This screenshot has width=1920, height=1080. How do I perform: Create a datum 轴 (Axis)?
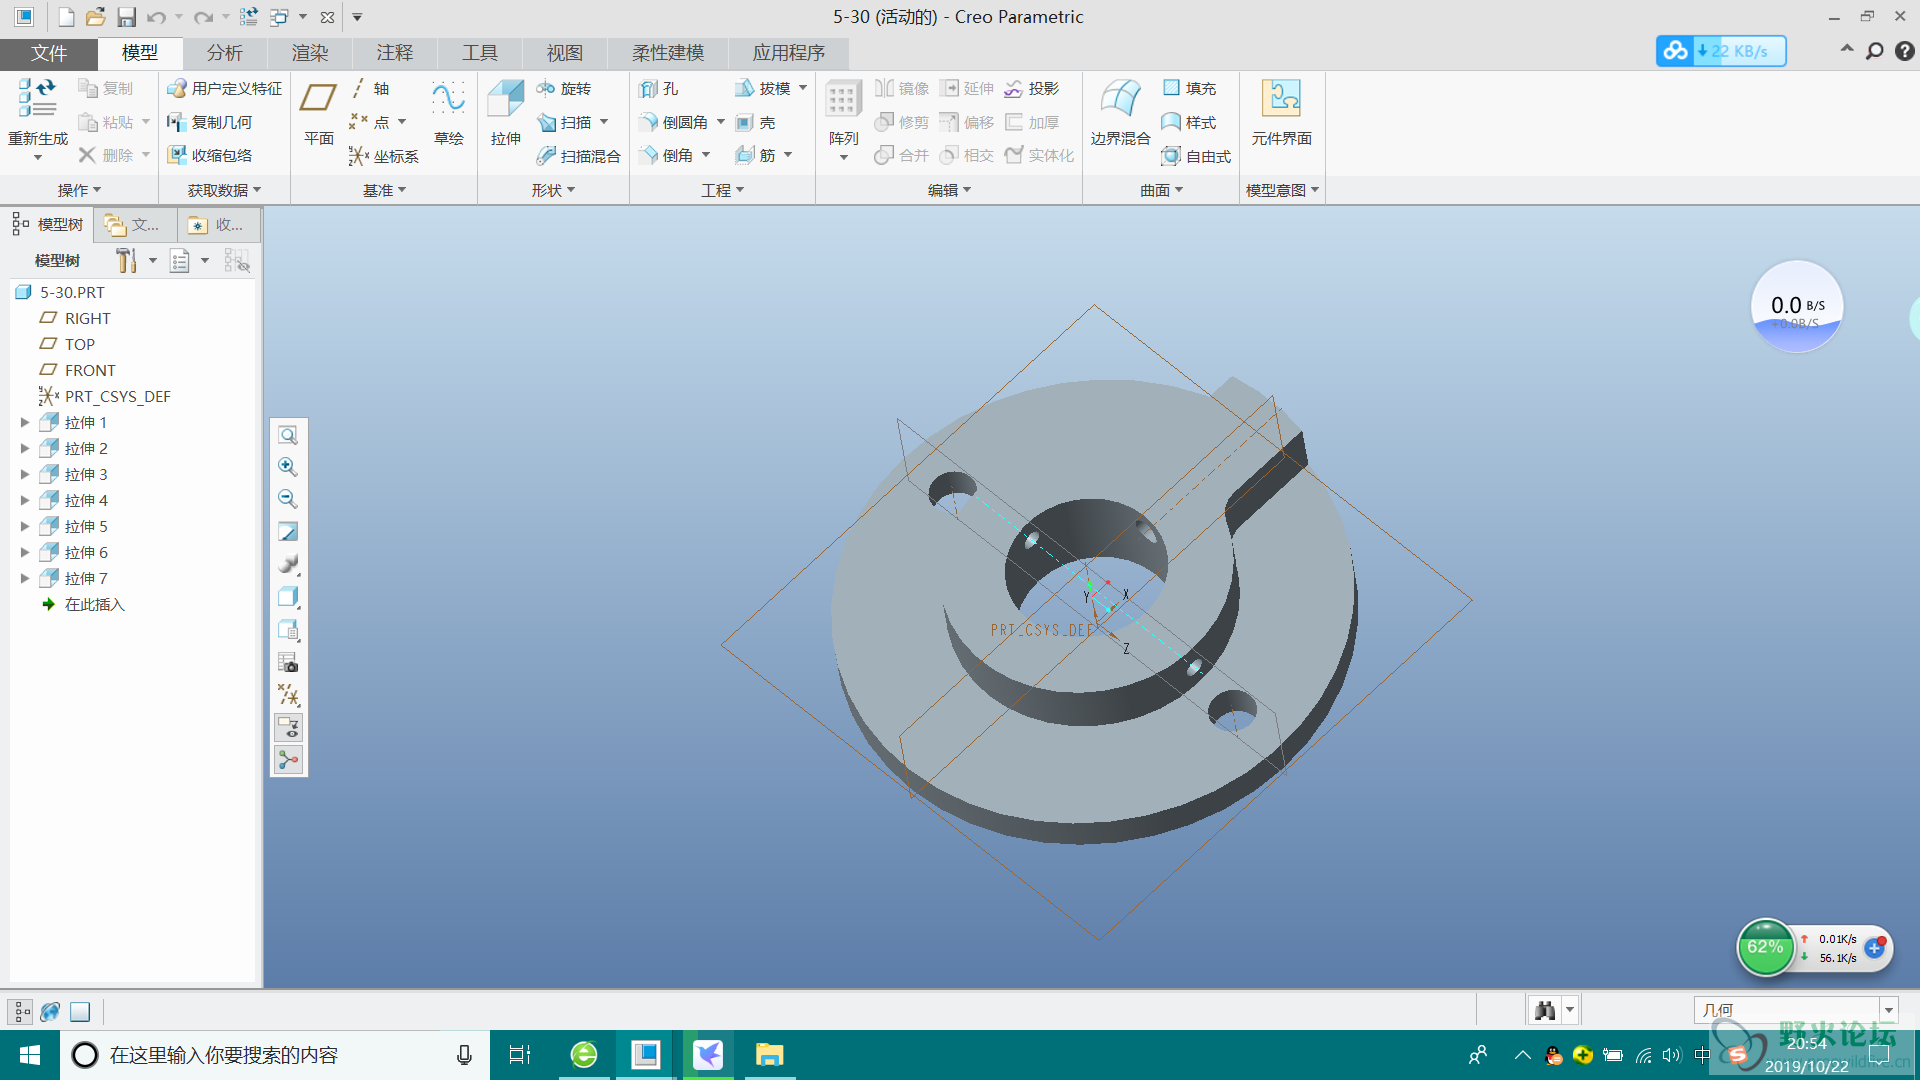(x=370, y=89)
